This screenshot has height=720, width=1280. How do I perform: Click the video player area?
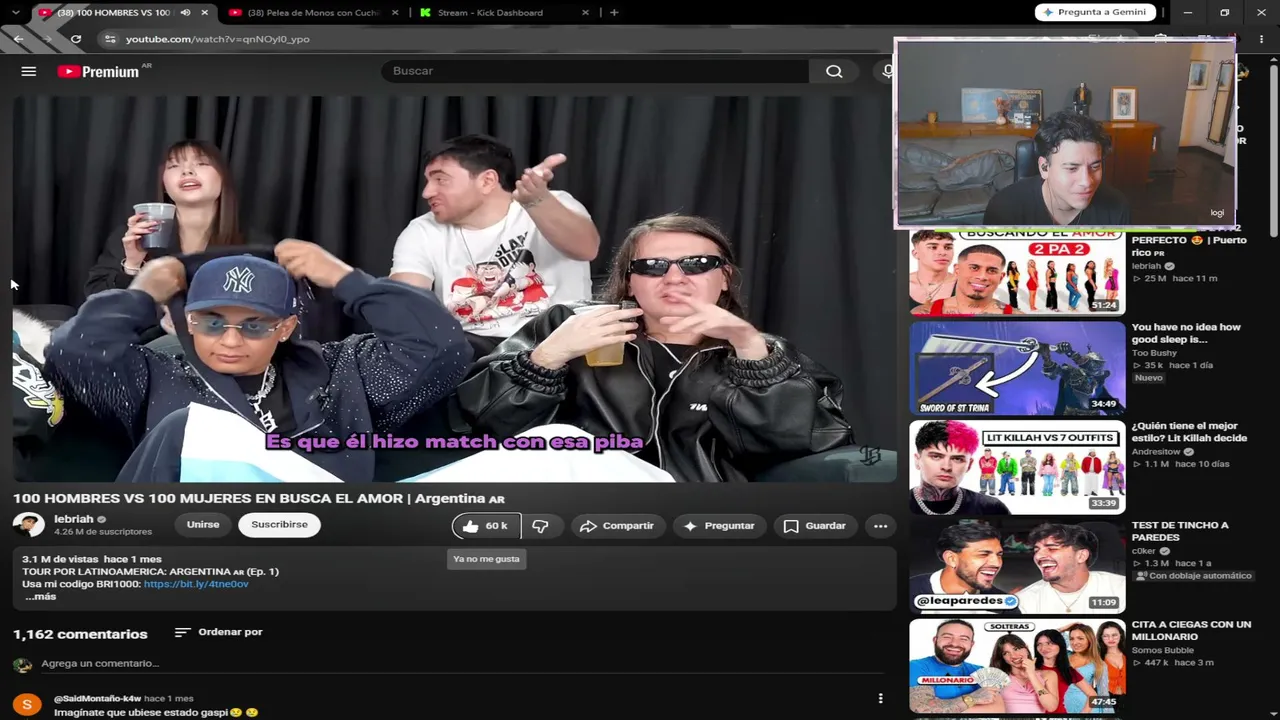point(455,289)
